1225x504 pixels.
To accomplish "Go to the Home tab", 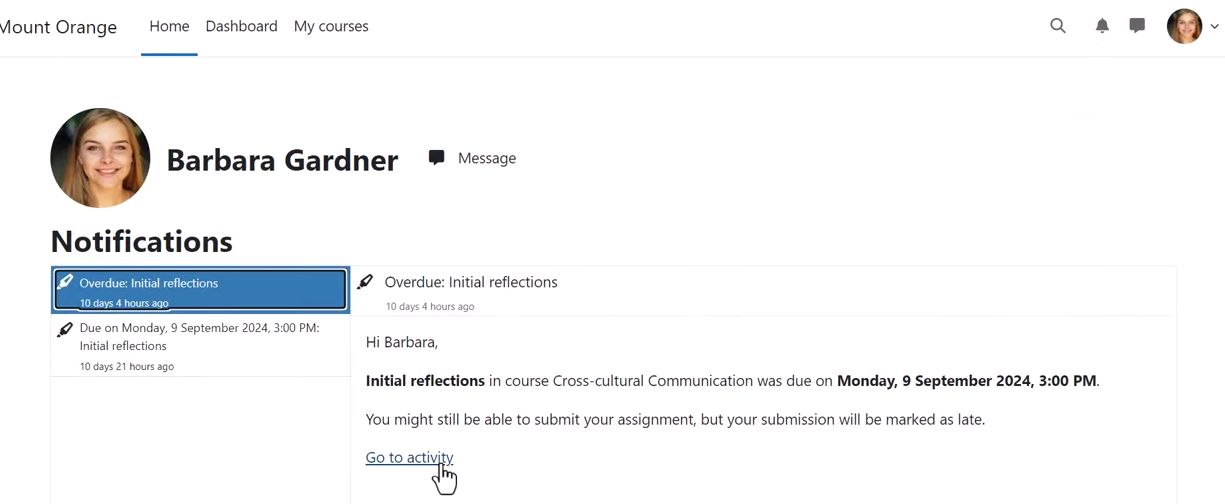I will (x=169, y=27).
